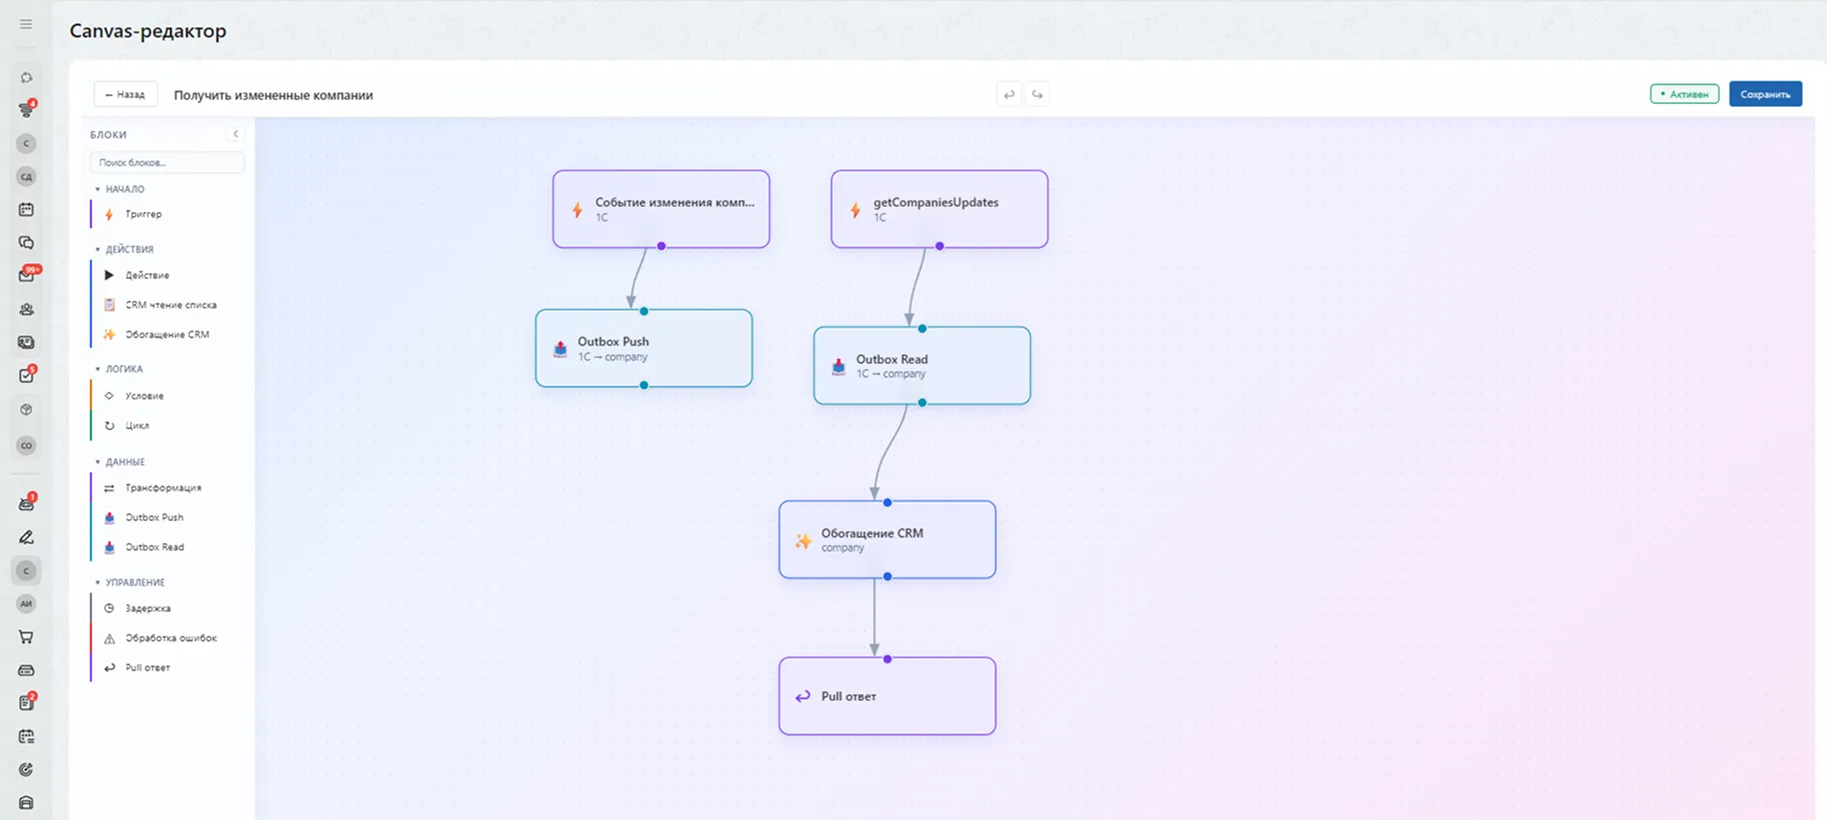The image size is (1827, 820).
Task: Select the Трансформация block in palette
Action: (x=167, y=488)
